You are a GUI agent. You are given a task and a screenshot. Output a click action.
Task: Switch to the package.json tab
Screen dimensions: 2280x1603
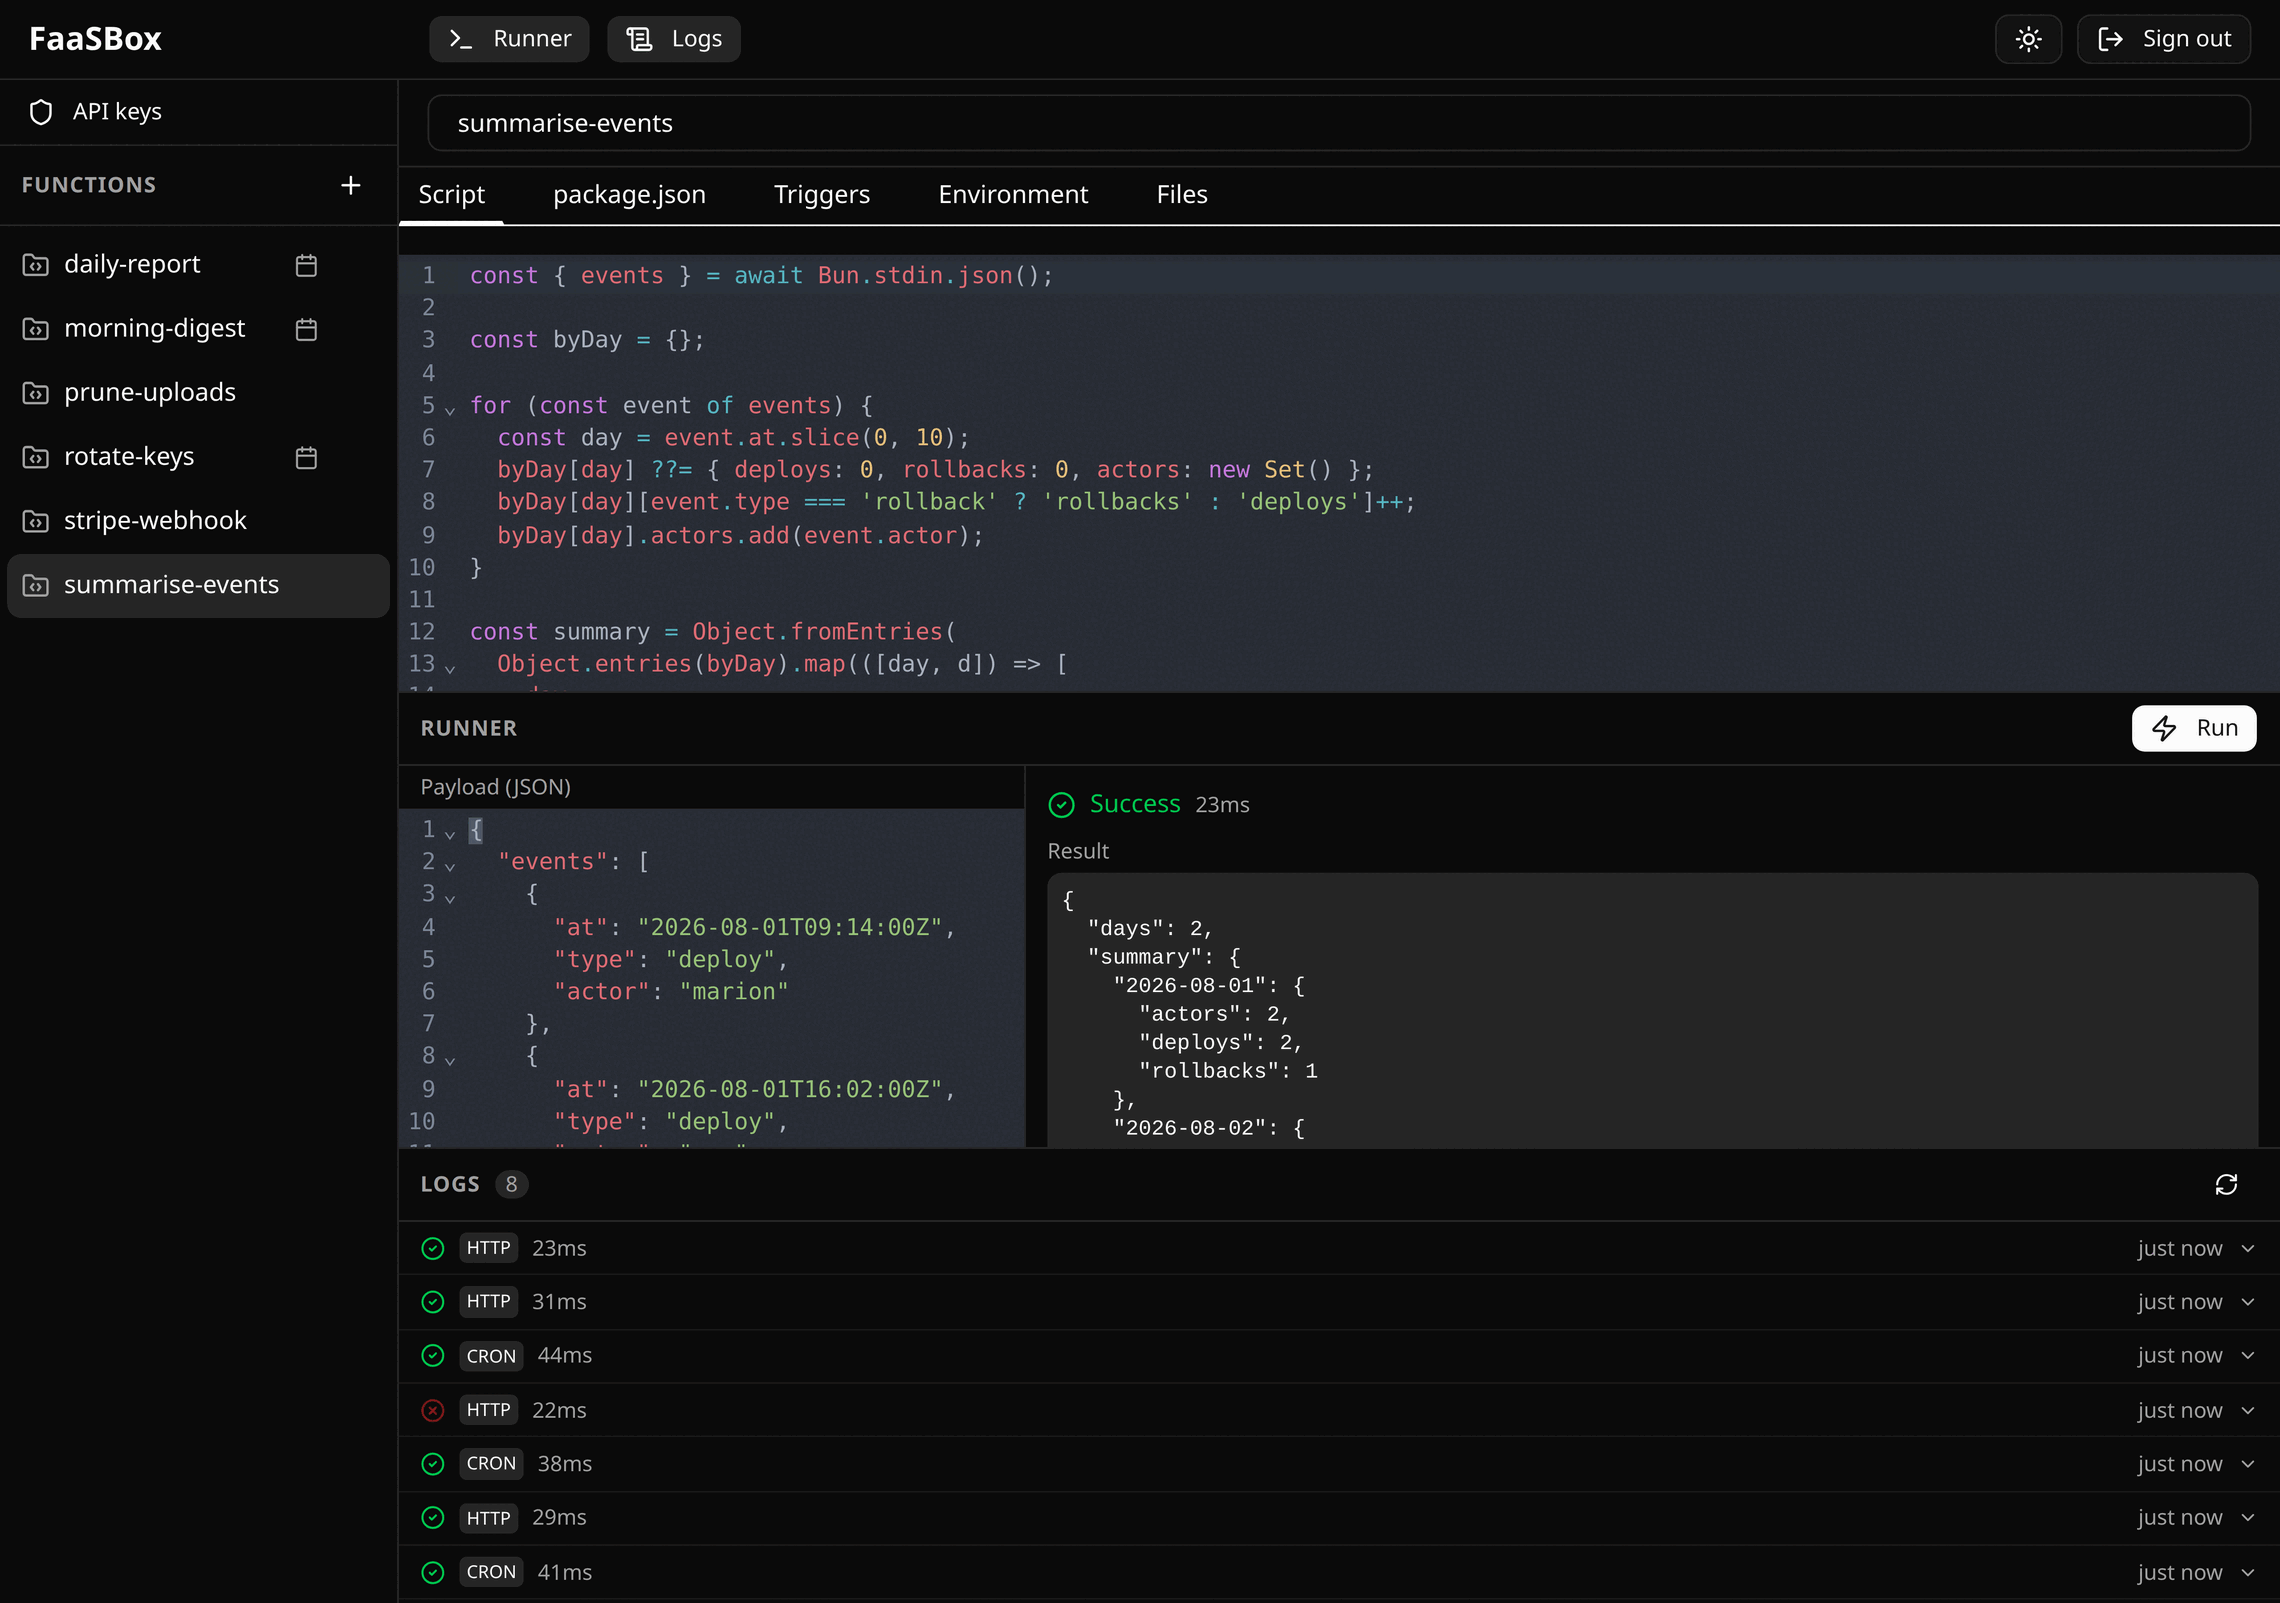629,194
